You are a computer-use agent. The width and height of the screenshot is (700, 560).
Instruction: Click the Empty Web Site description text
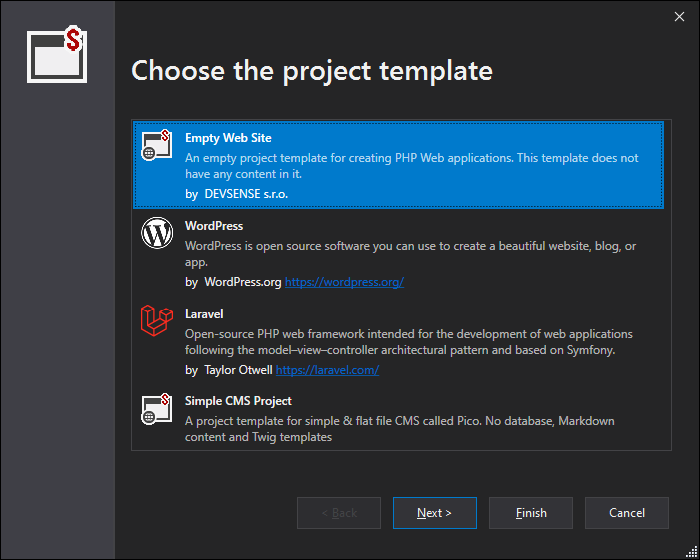pos(412,166)
